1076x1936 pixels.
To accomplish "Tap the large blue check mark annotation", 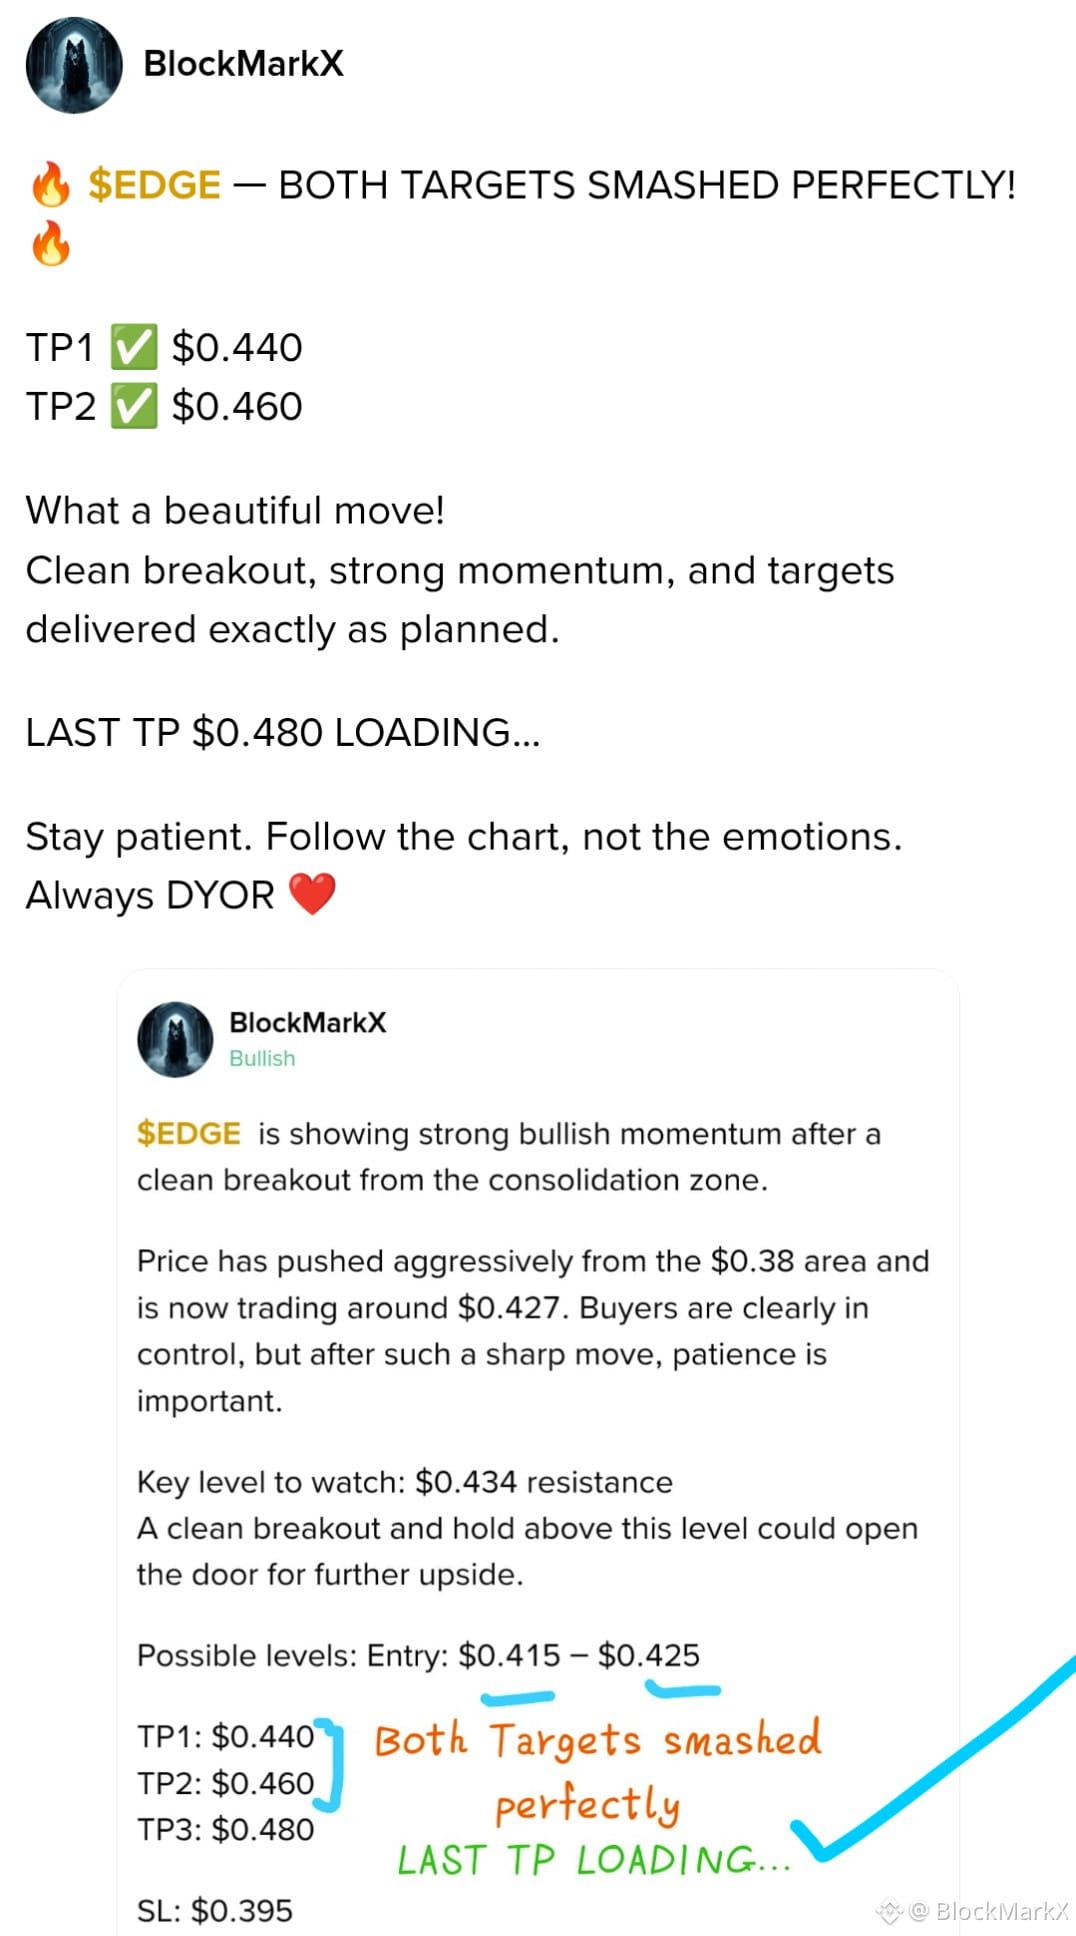I will click(x=930, y=1760).
